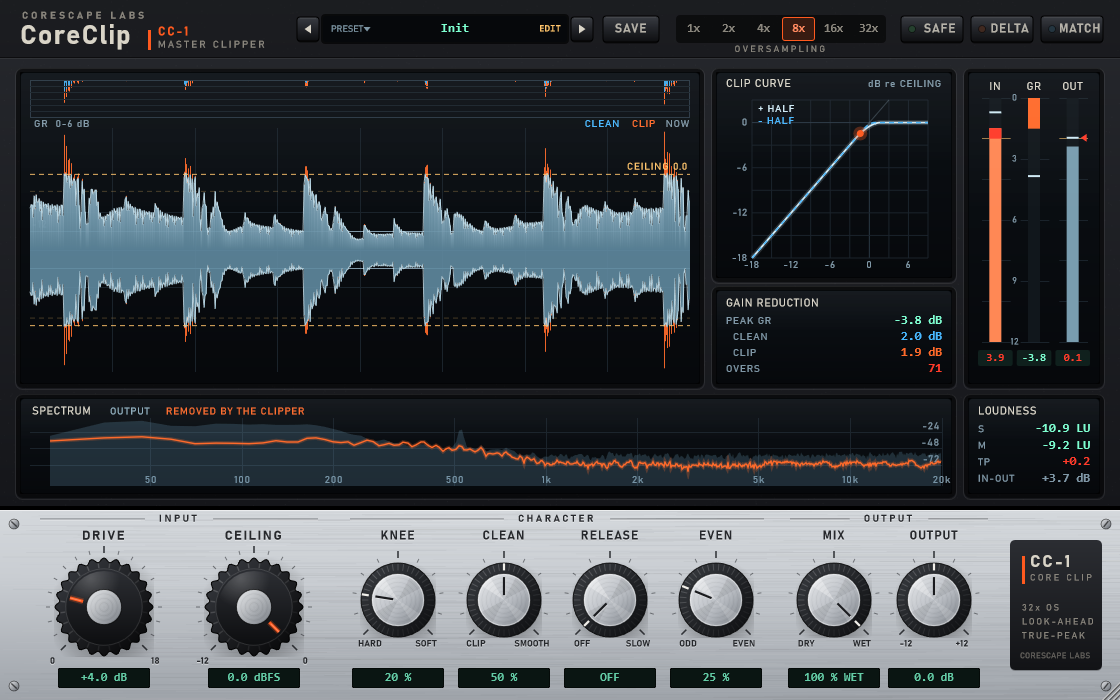This screenshot has width=1120, height=700.
Task: Click the CLEAN character knob
Action: click(504, 601)
